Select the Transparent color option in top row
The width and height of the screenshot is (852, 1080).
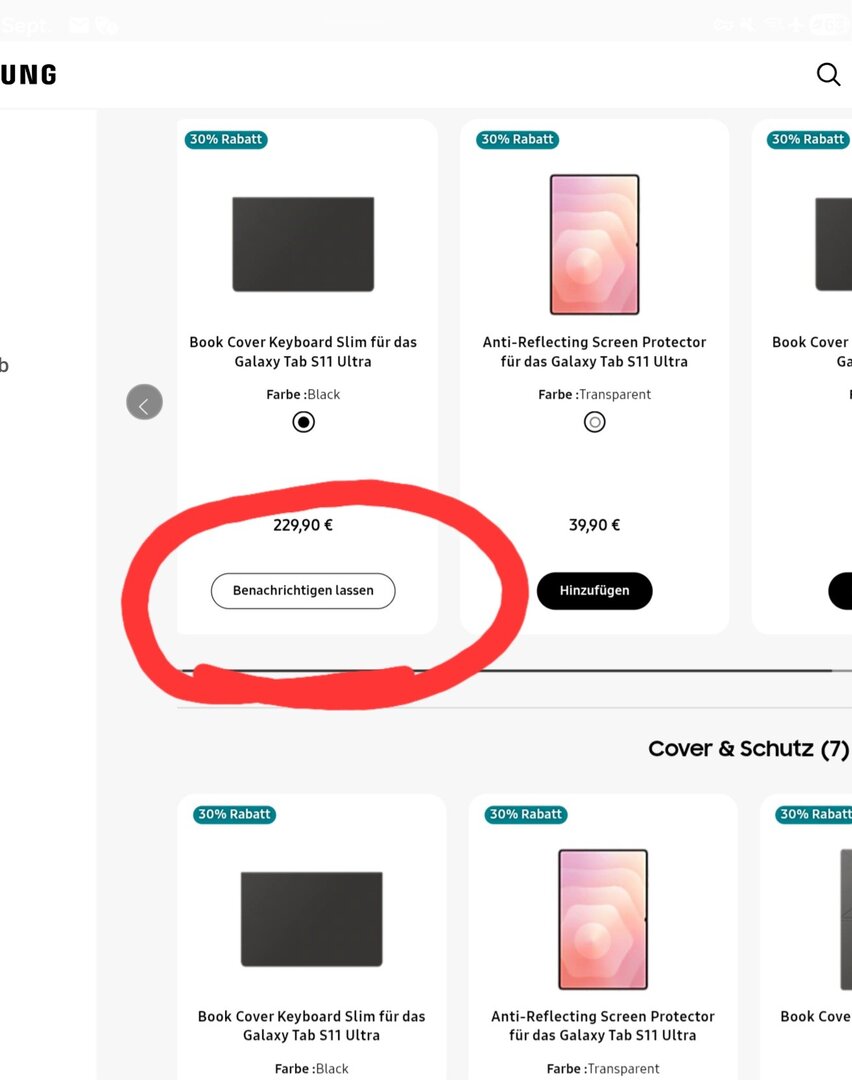pos(595,422)
